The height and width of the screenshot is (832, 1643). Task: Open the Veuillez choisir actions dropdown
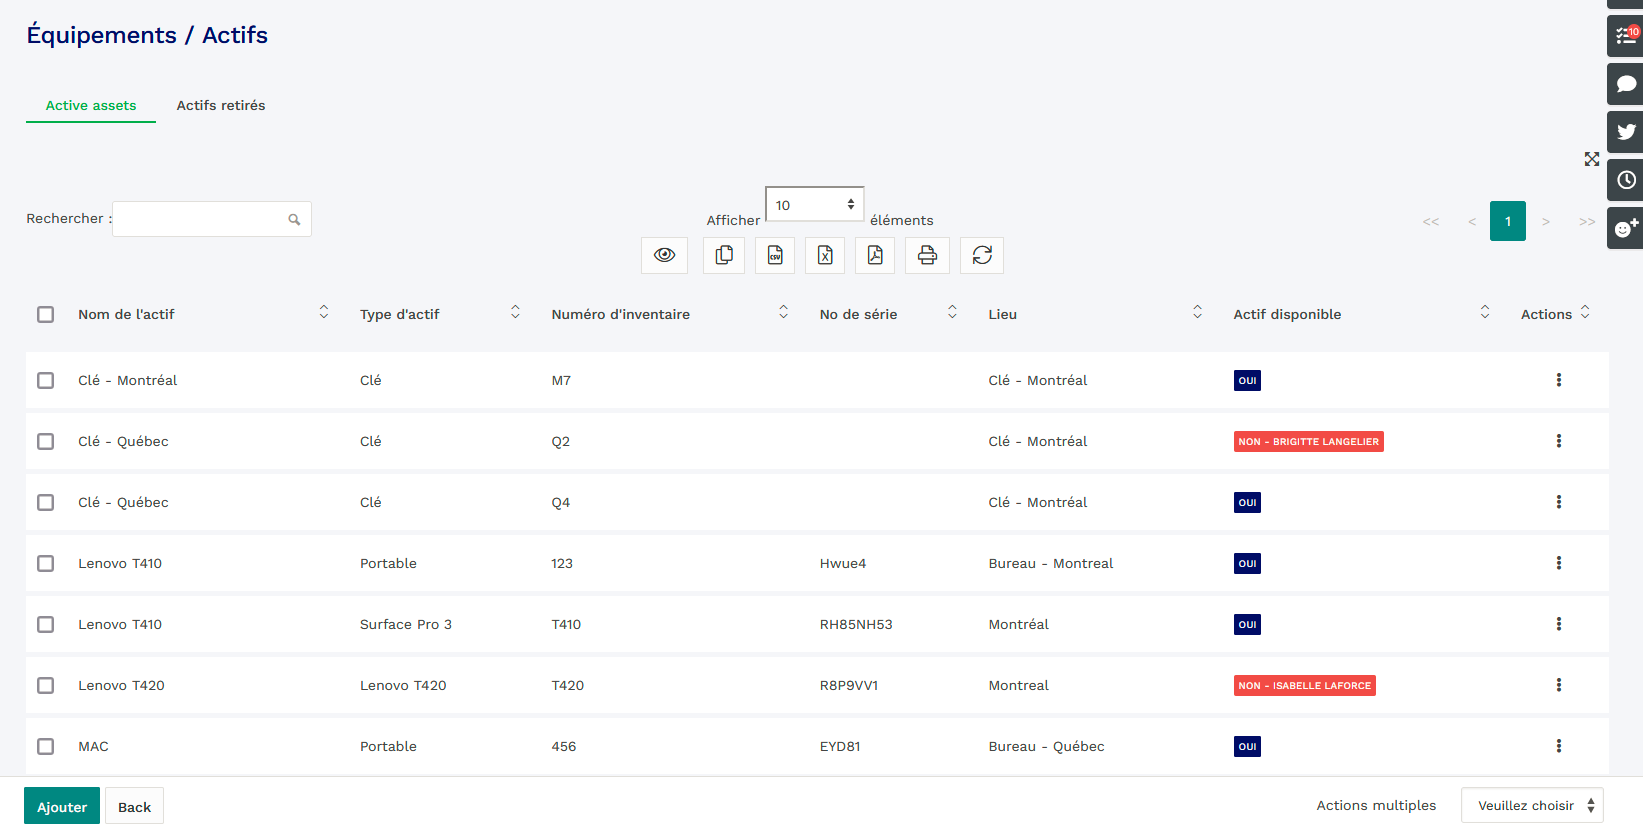tap(1531, 805)
